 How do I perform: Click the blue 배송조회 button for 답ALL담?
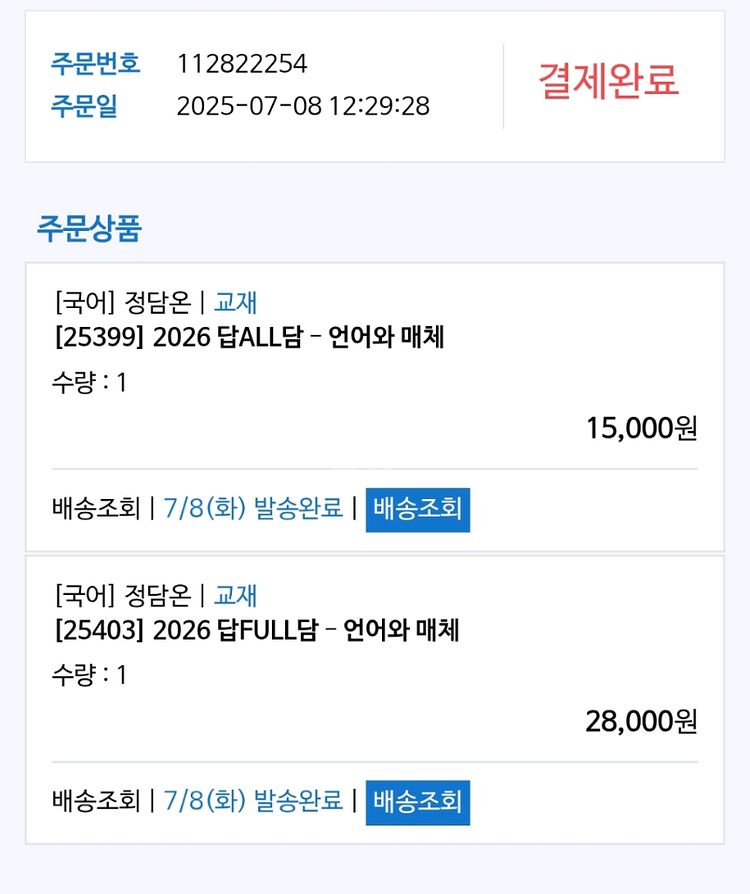point(417,509)
